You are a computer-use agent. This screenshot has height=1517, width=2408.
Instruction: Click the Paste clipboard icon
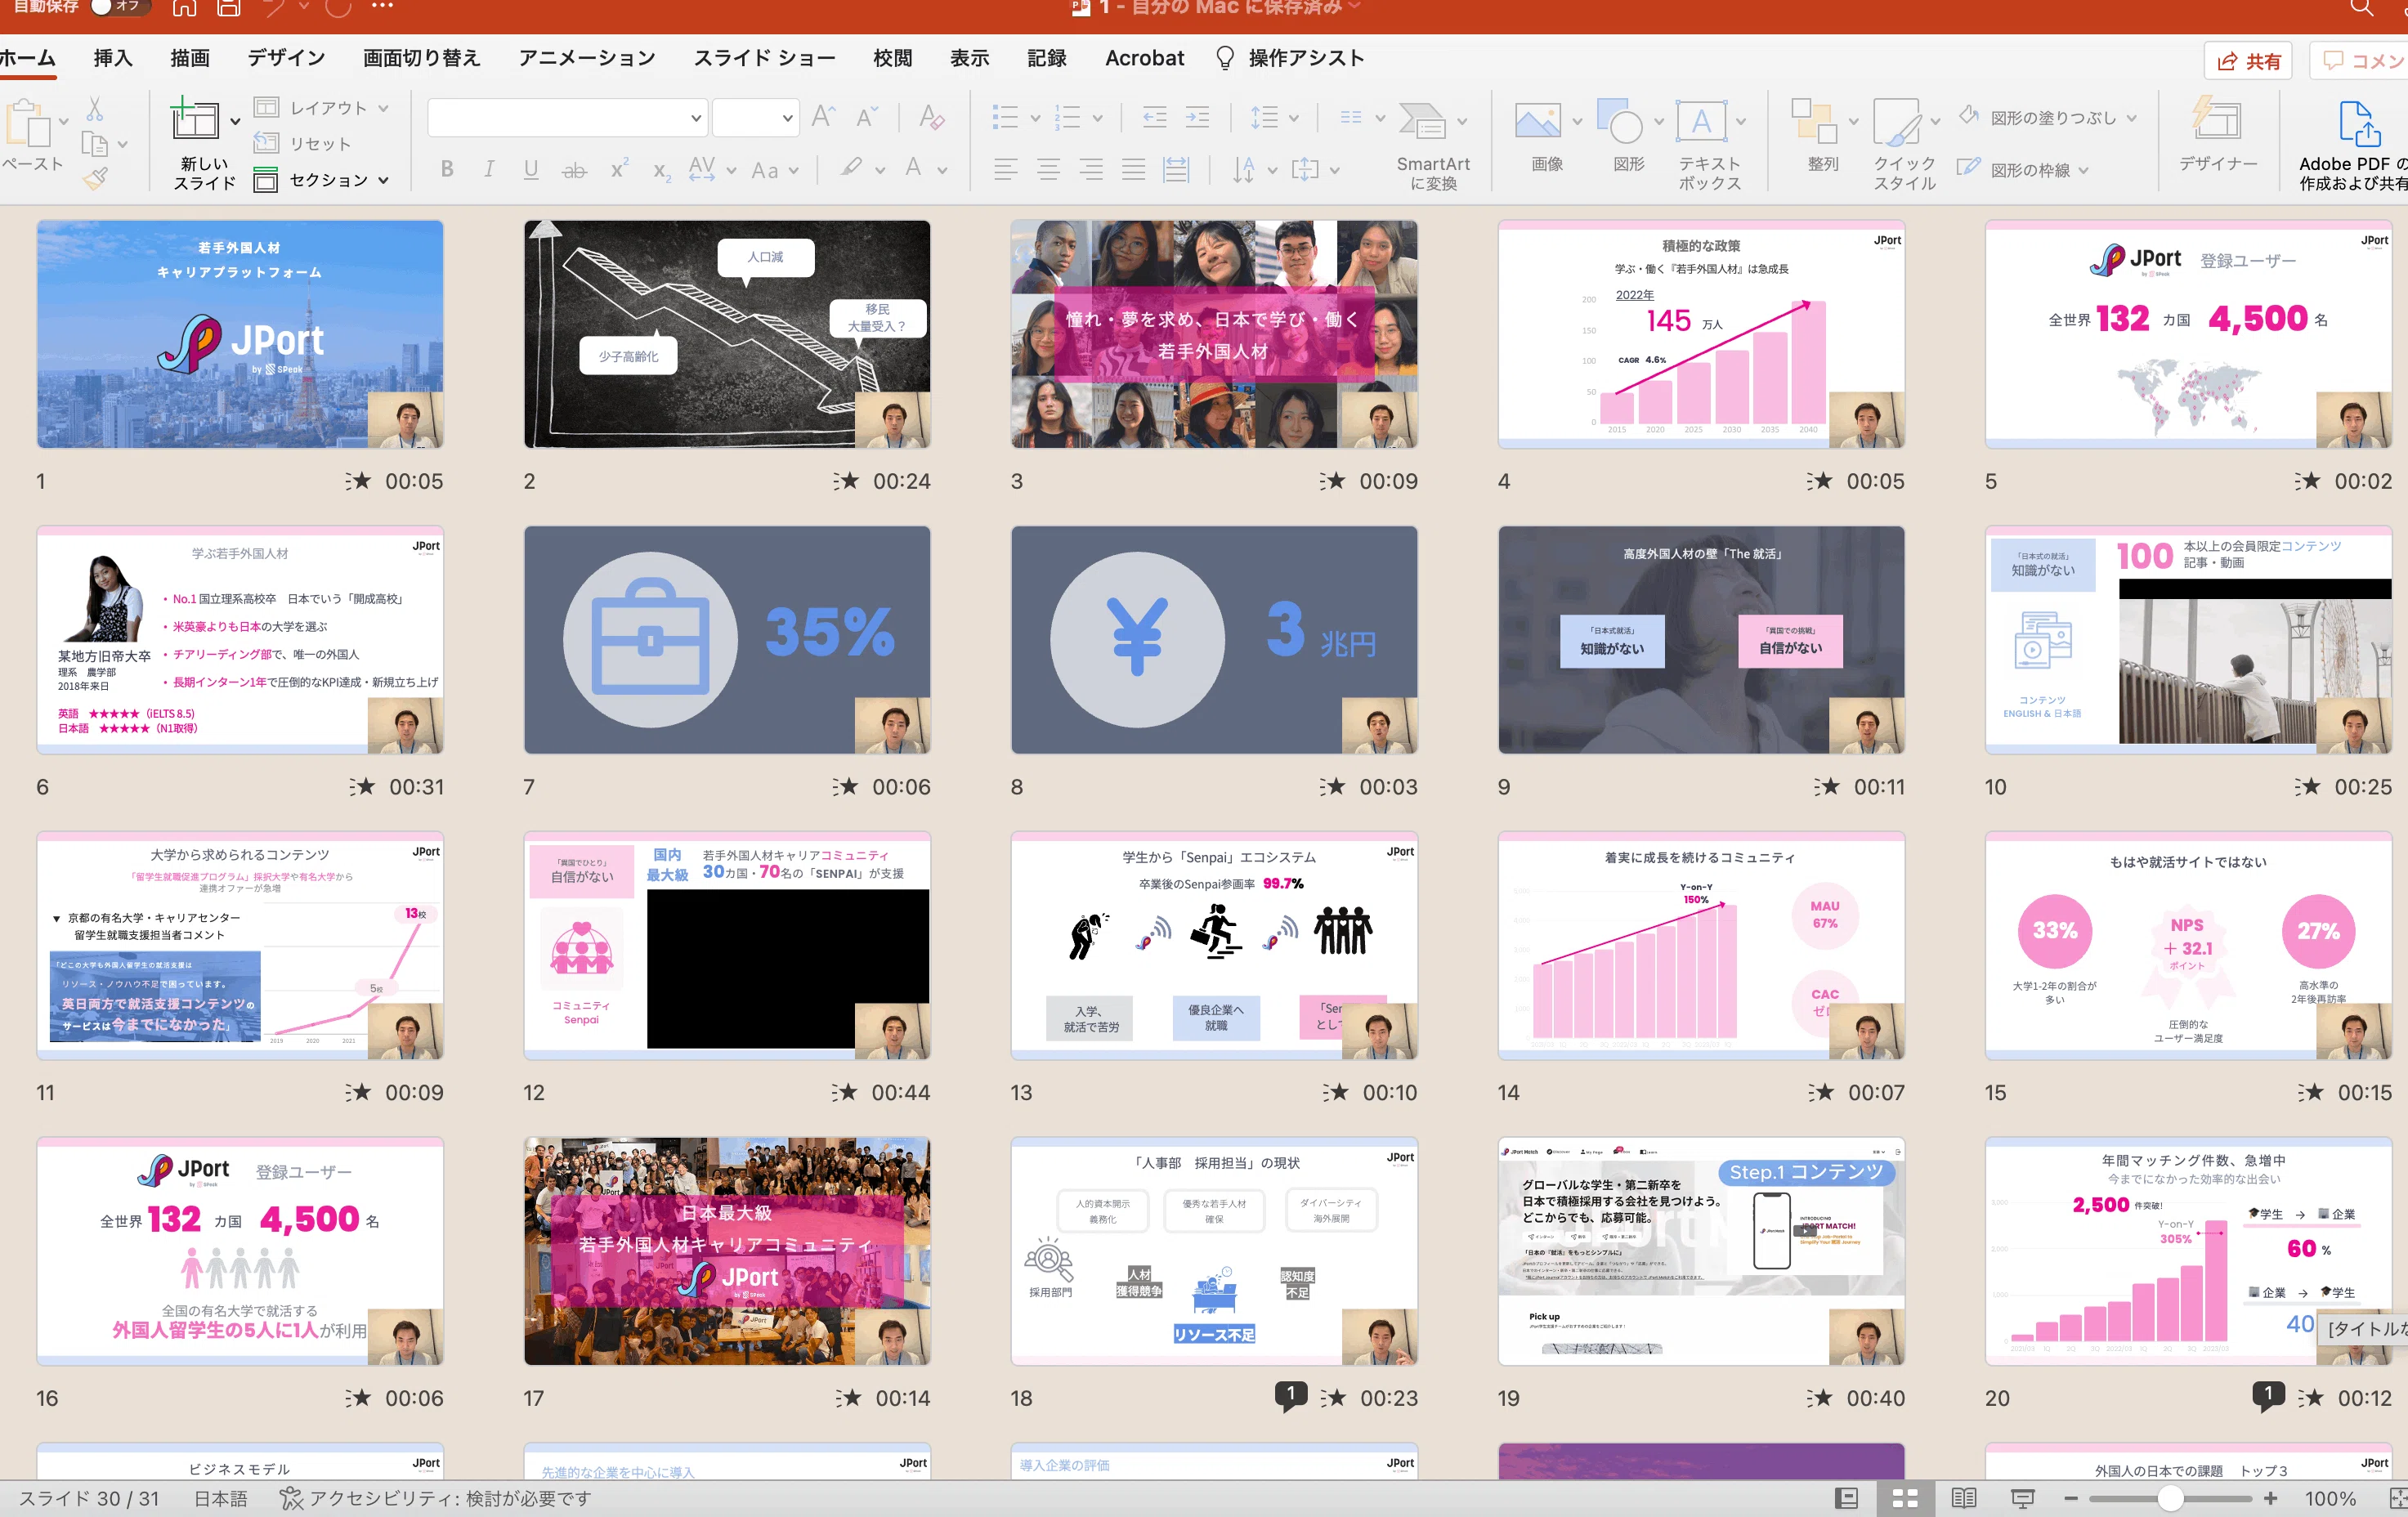(x=27, y=124)
